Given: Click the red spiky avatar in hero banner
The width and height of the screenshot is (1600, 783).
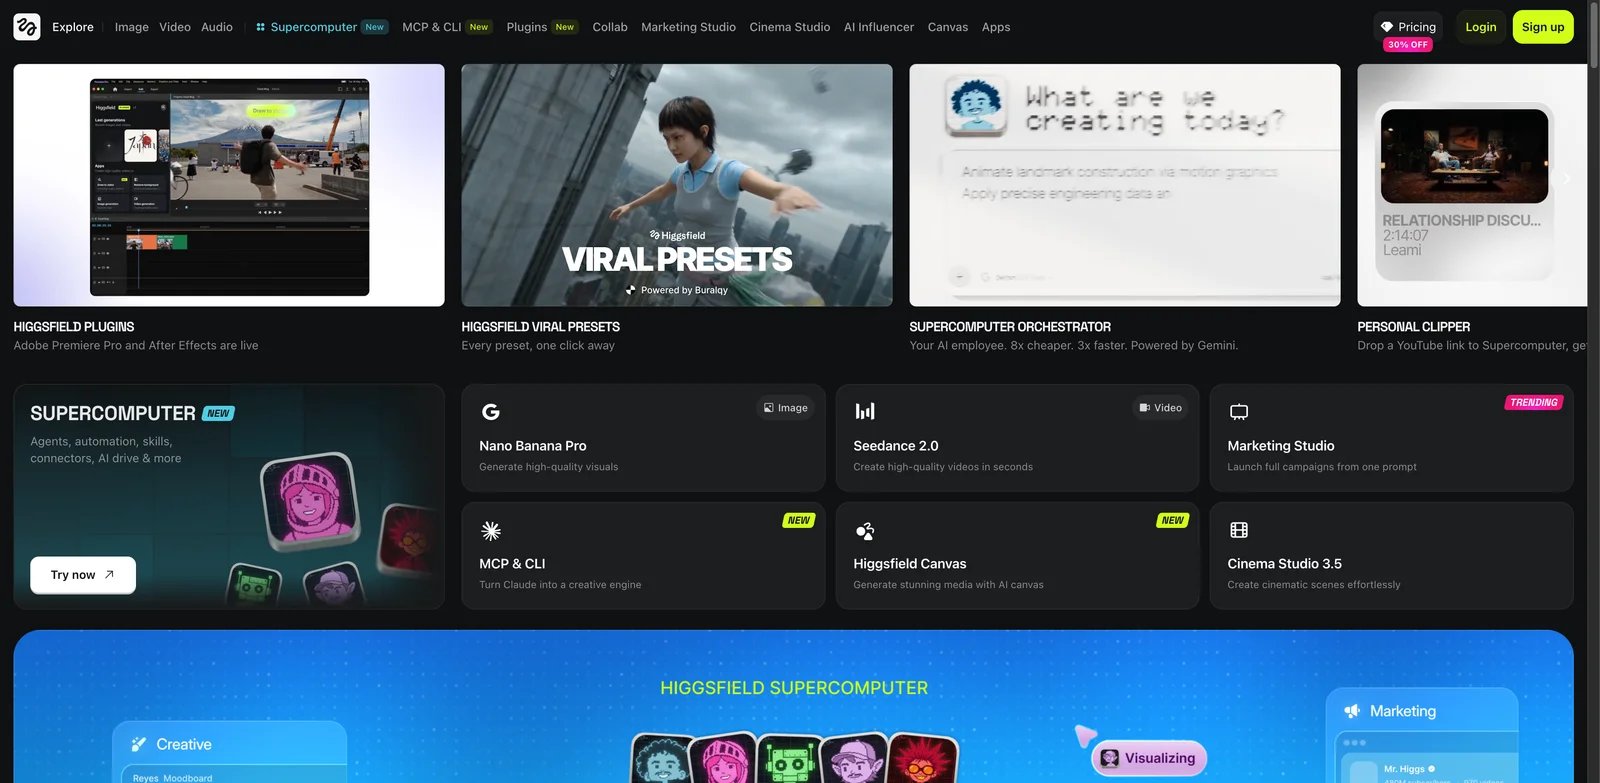Looking at the screenshot, I should coord(922,759).
